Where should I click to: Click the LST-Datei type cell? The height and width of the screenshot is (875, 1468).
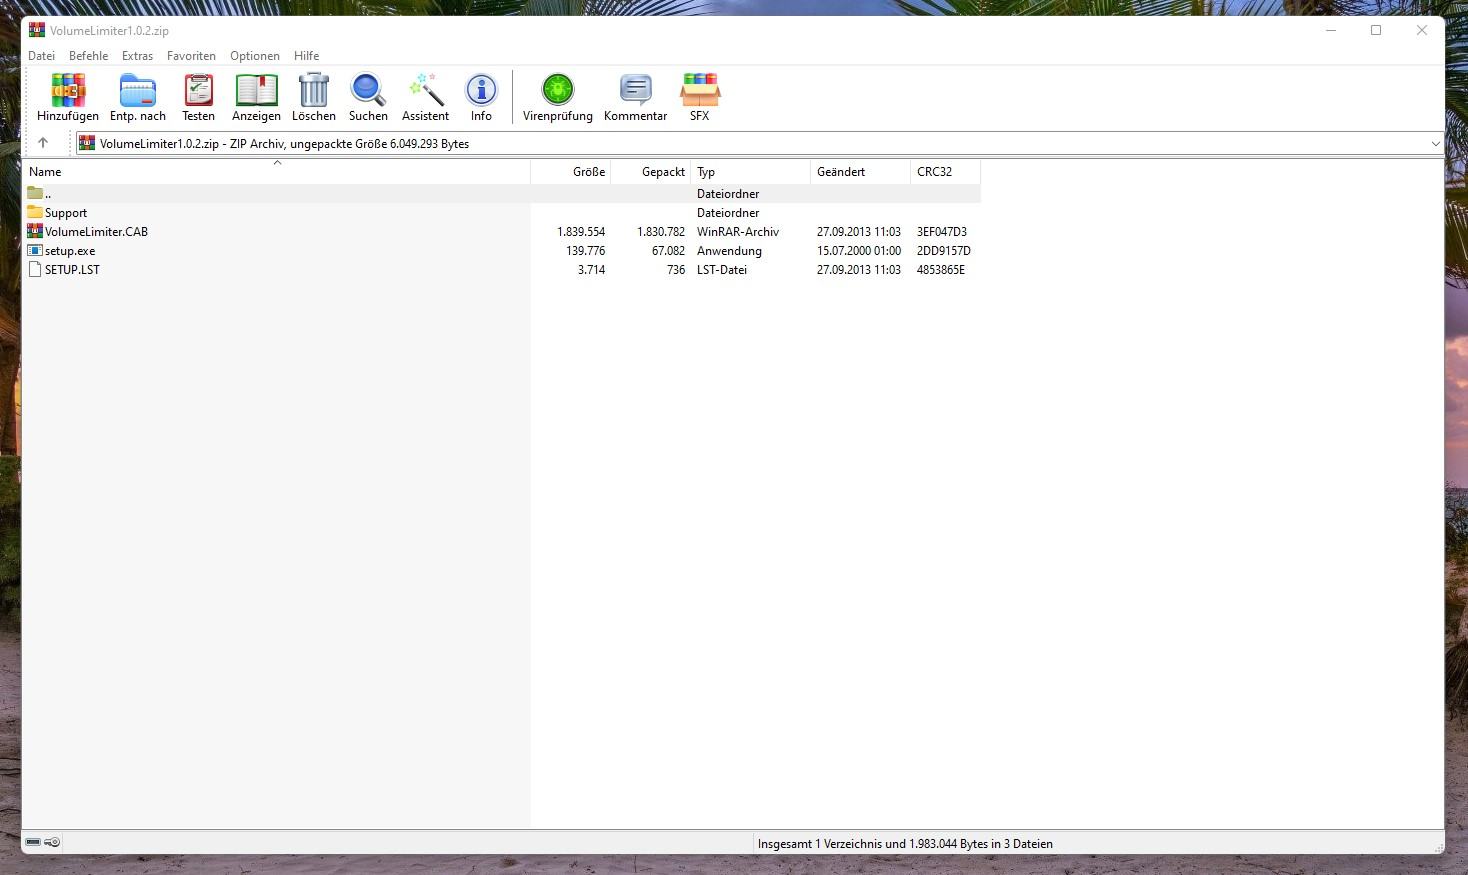coord(722,270)
